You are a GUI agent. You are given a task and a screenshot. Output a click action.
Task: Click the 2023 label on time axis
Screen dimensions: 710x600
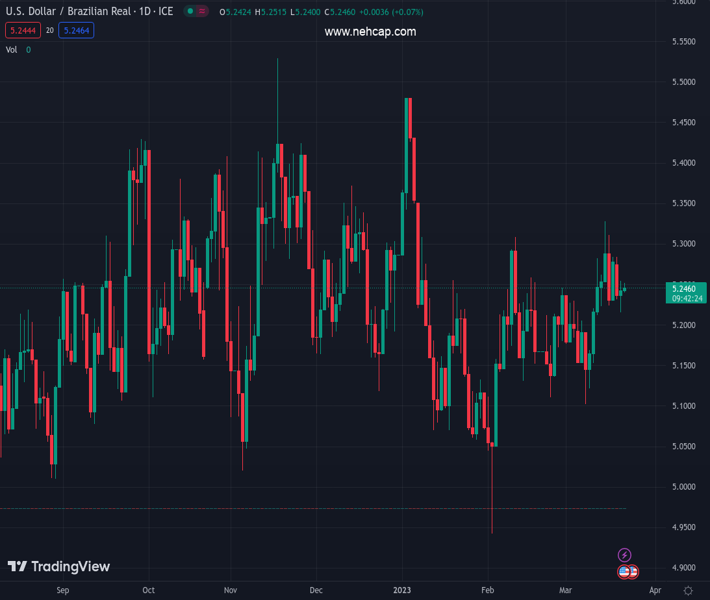(x=402, y=591)
